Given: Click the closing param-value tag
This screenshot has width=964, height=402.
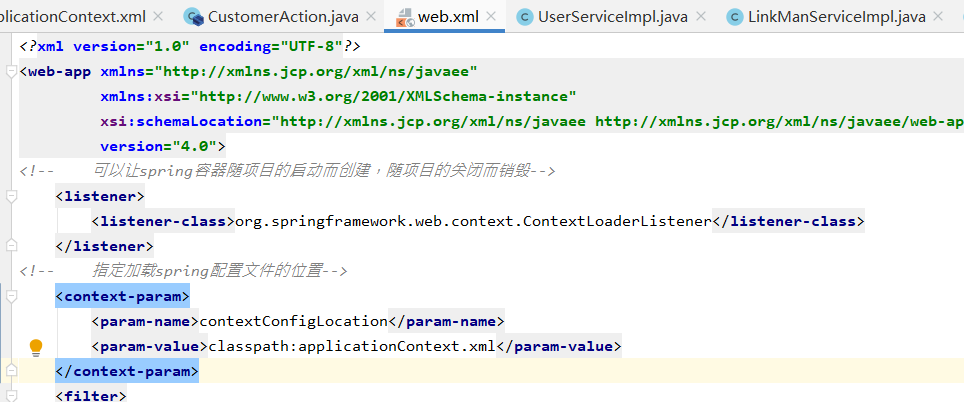Looking at the screenshot, I should pos(559,347).
